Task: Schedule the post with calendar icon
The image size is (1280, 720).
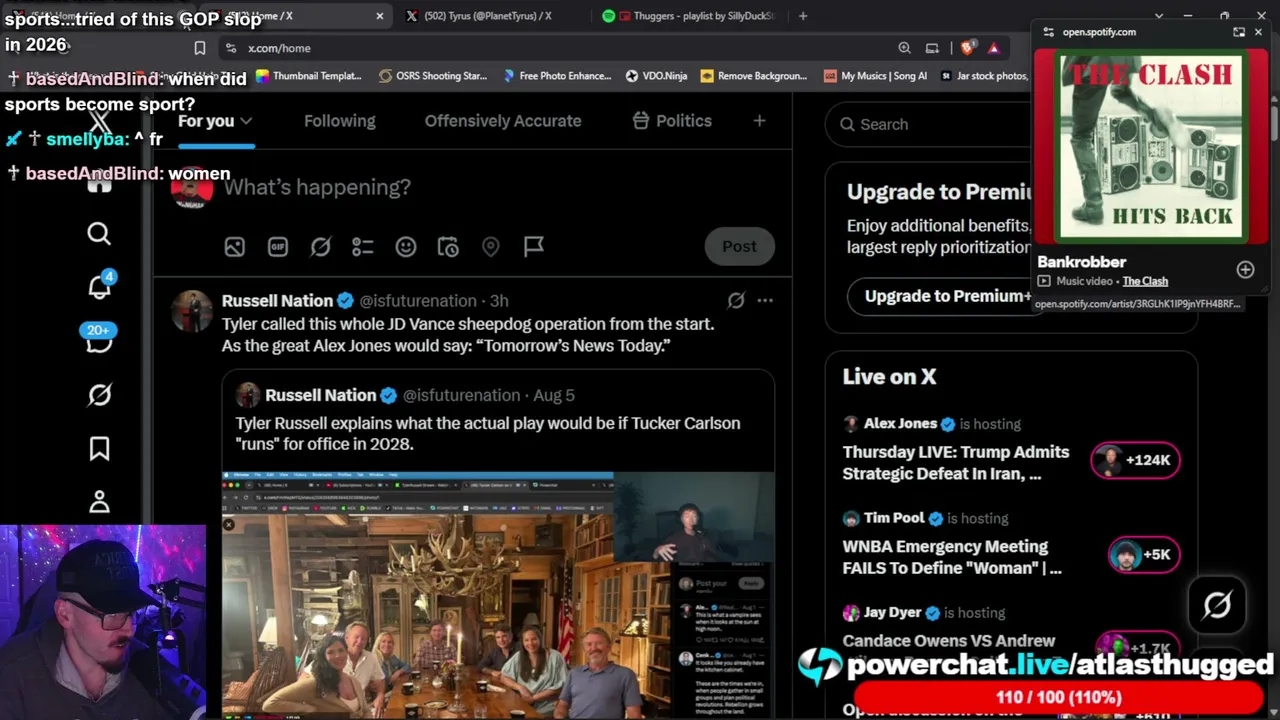Action: tap(448, 247)
